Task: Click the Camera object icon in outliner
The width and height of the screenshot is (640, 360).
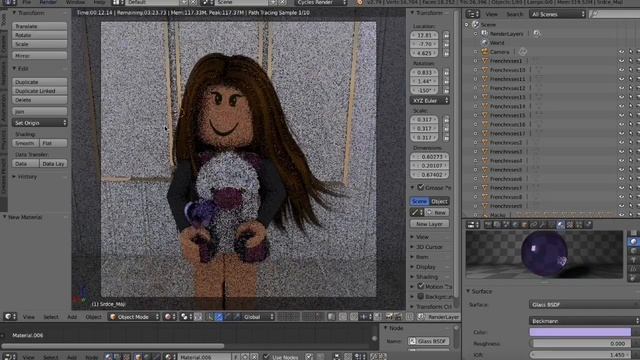Action: (485, 52)
